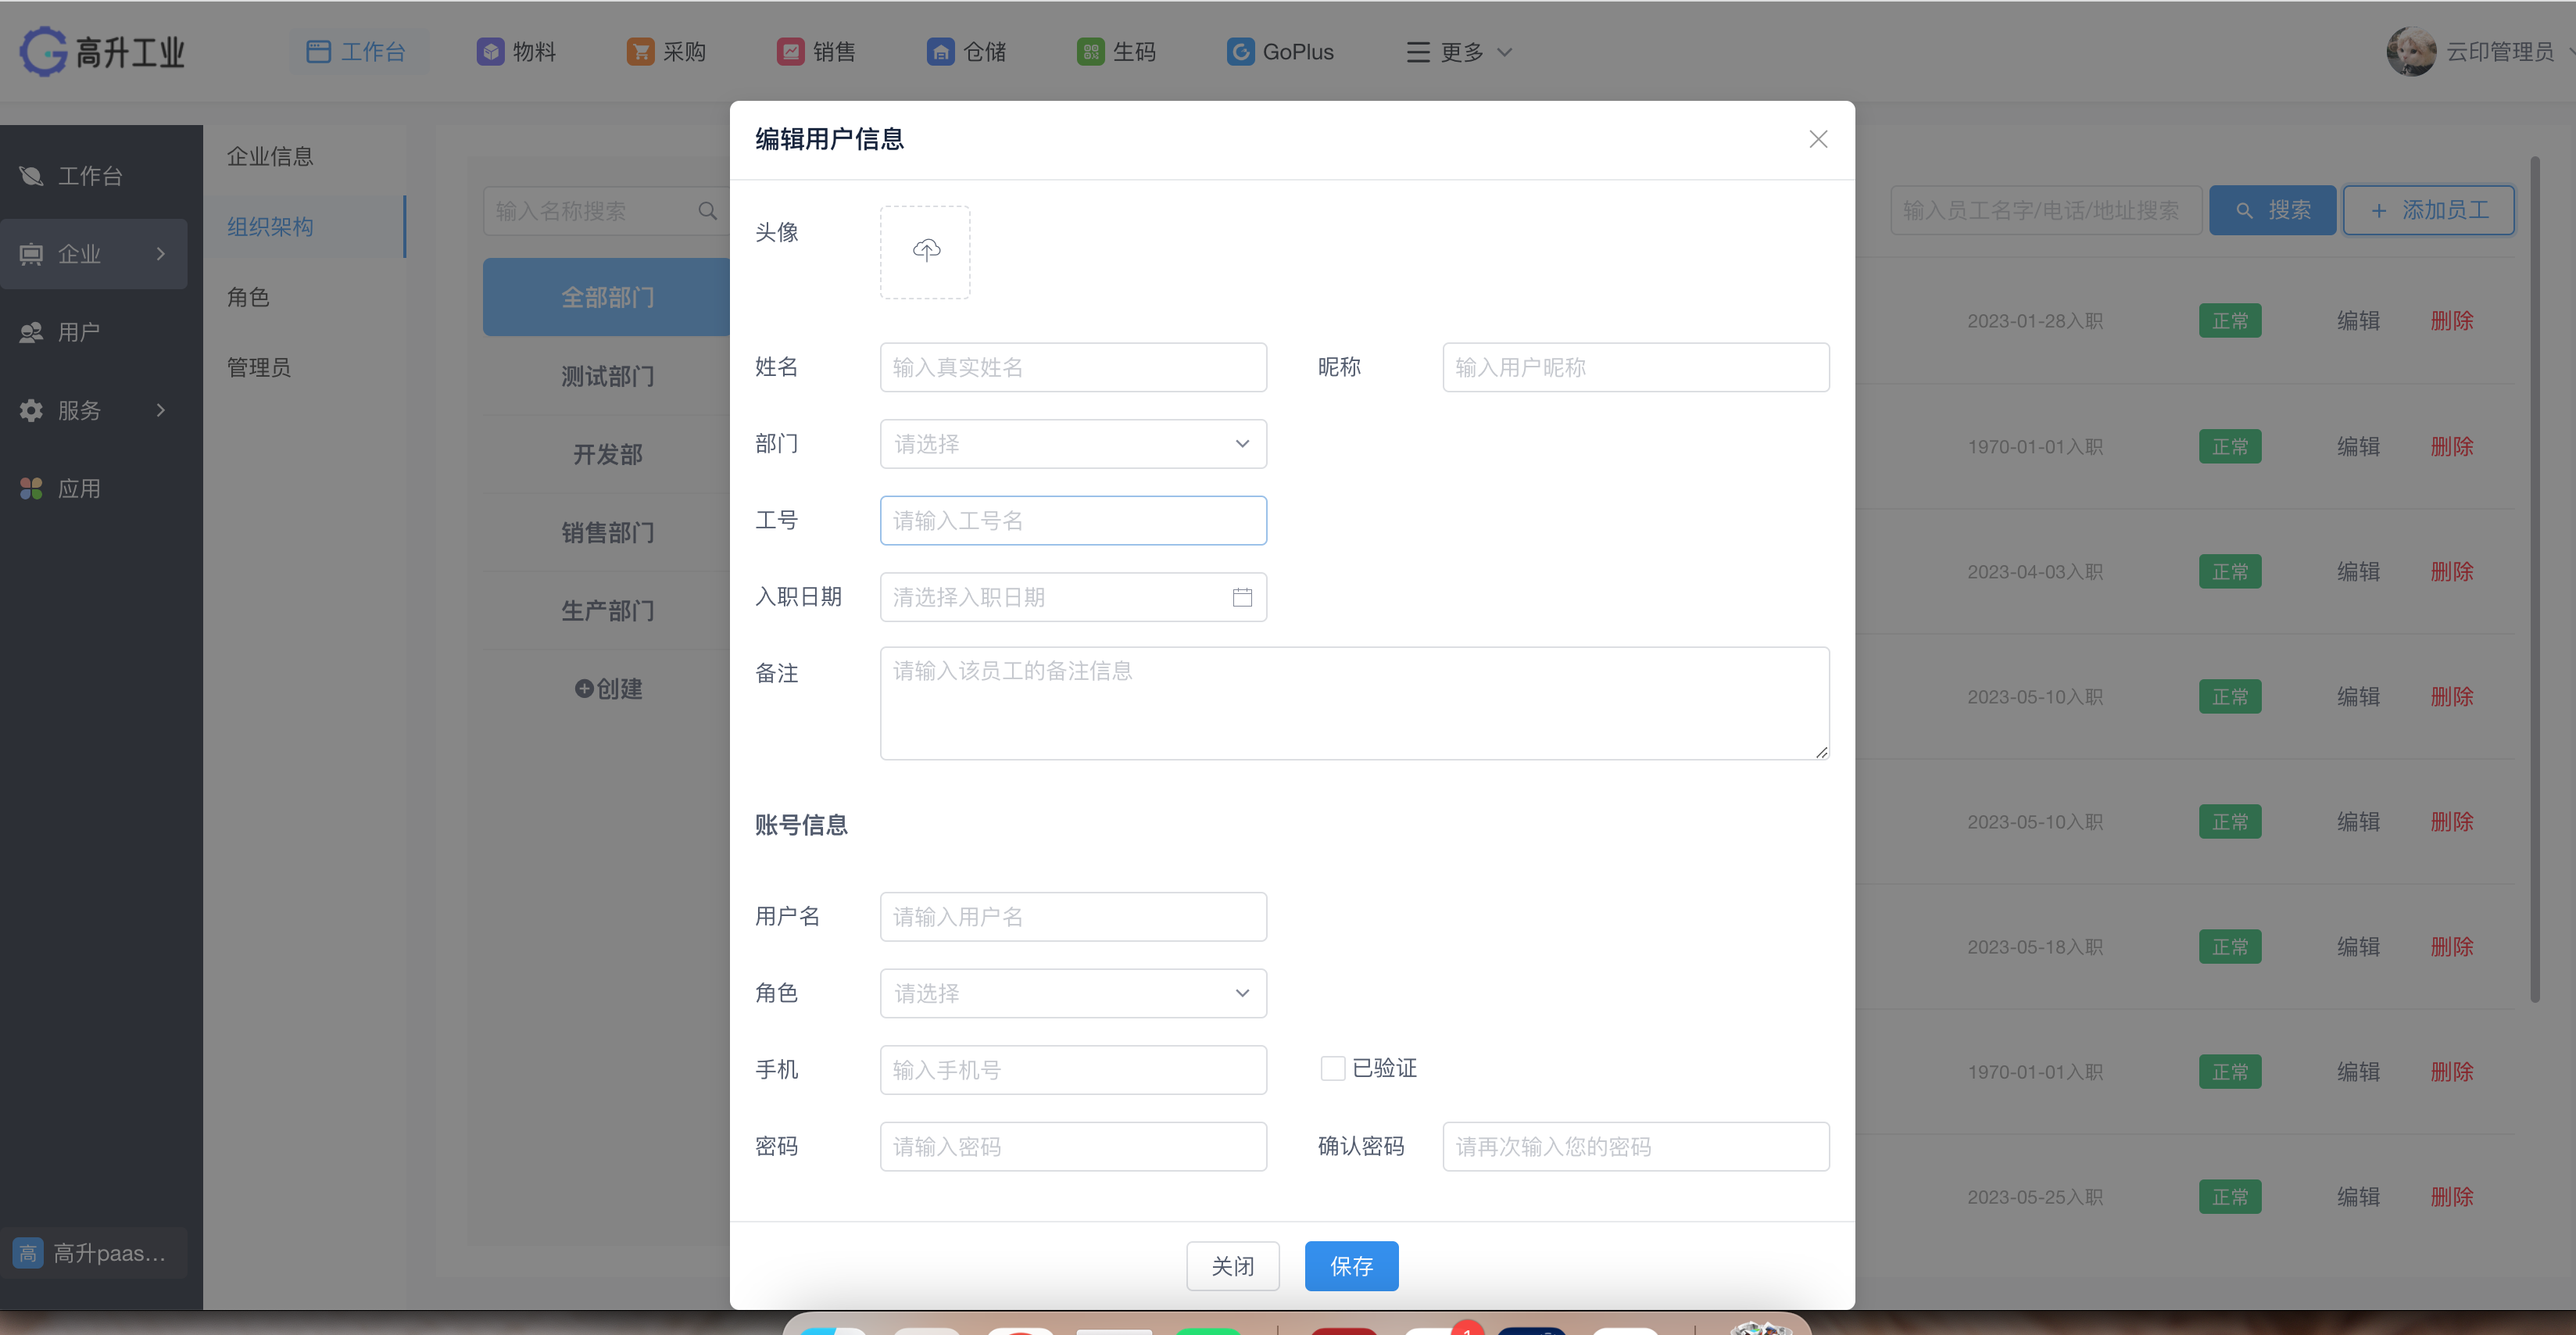Image resolution: width=2576 pixels, height=1335 pixels.
Task: Expand the 企业 sidebar chevron
Action: [x=161, y=254]
